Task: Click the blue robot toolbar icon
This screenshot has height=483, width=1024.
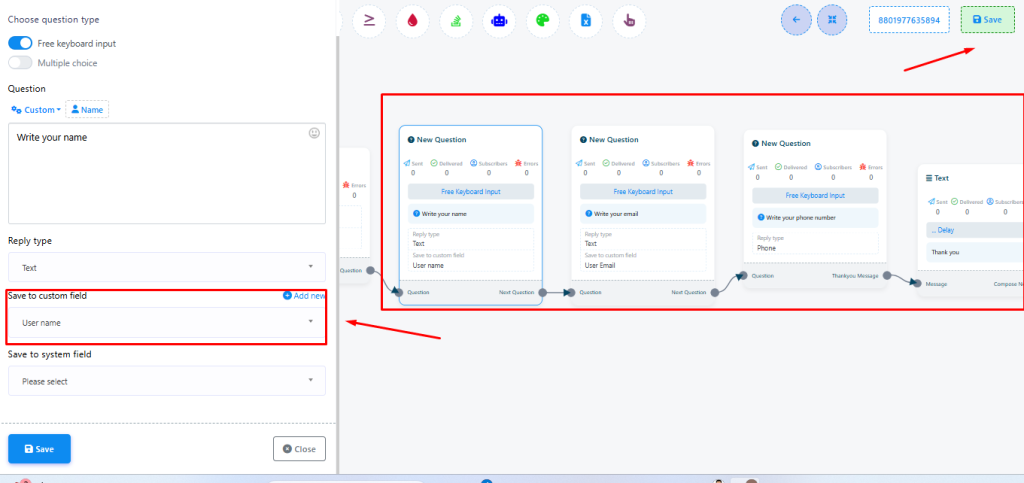Action: (499, 20)
